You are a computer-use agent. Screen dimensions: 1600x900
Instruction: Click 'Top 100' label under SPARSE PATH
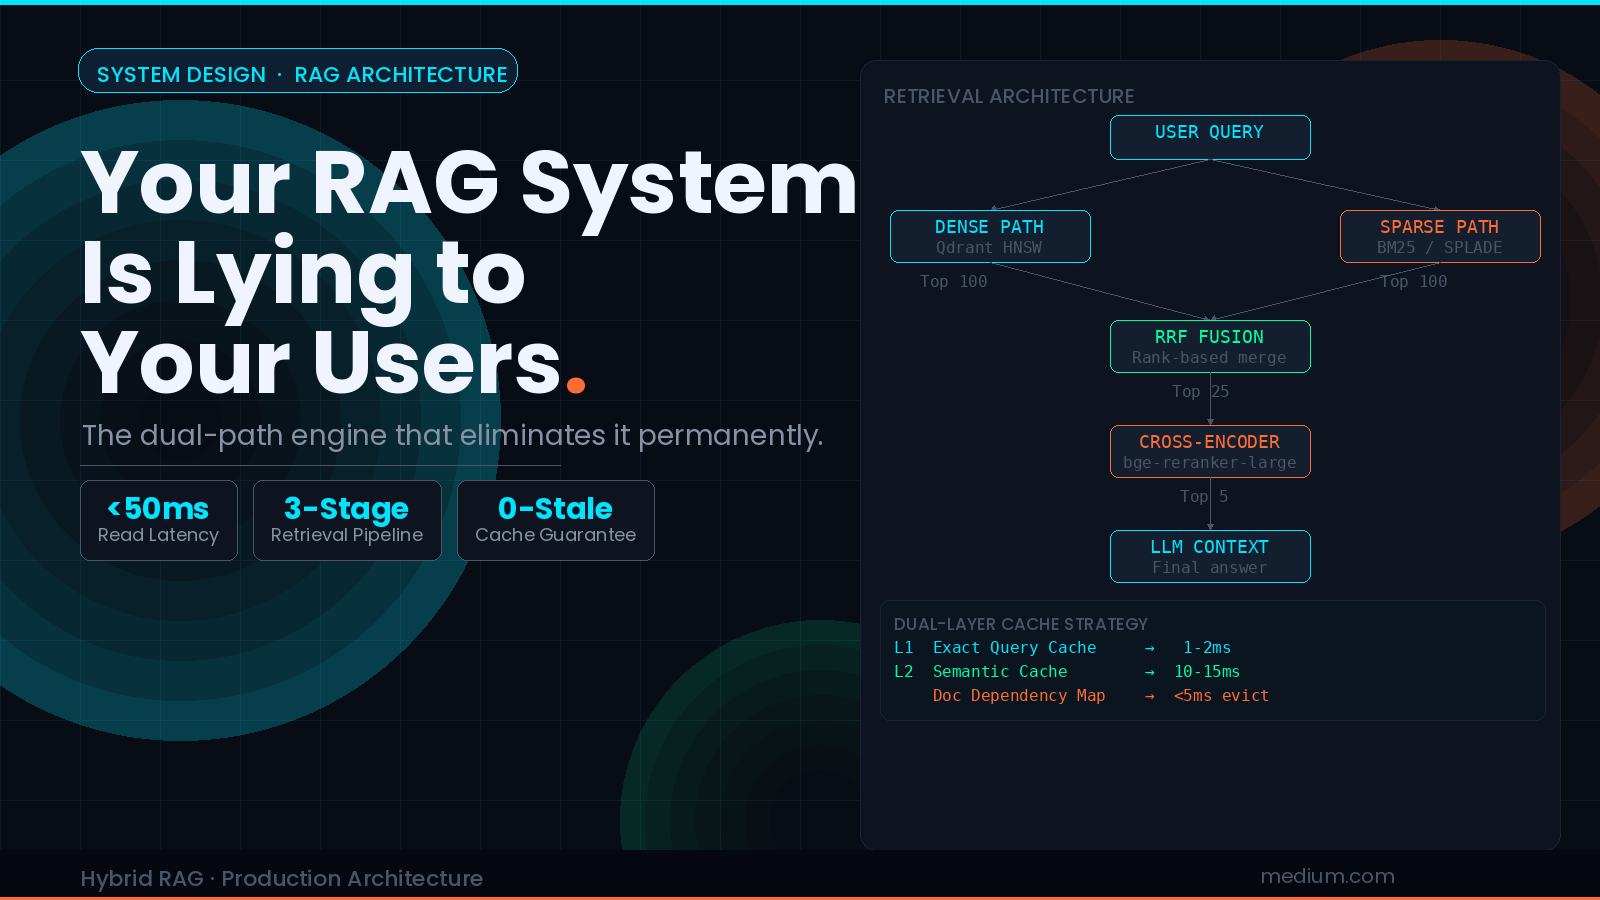point(1414,282)
